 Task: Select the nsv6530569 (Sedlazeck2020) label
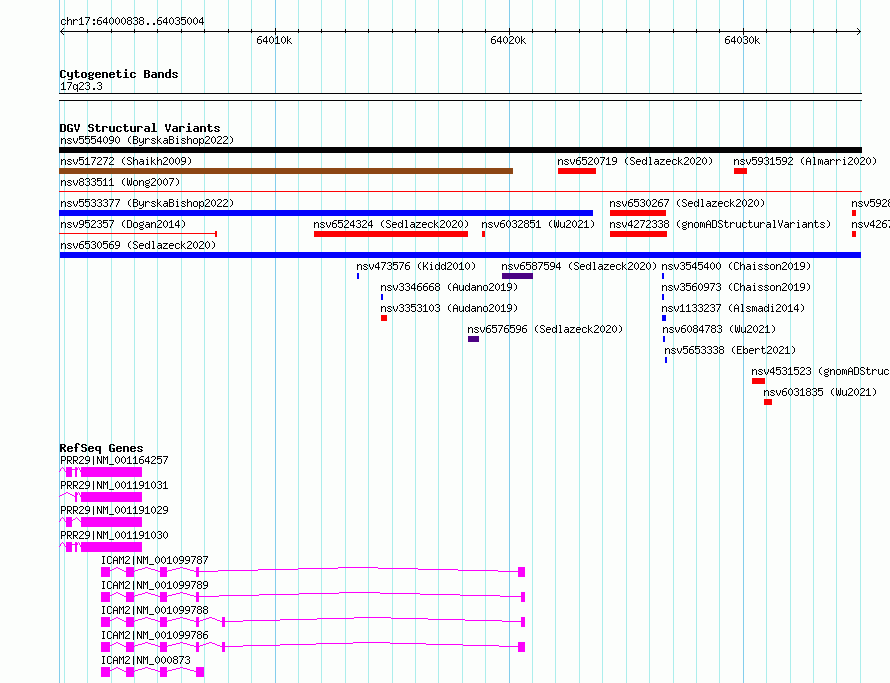click(x=138, y=245)
